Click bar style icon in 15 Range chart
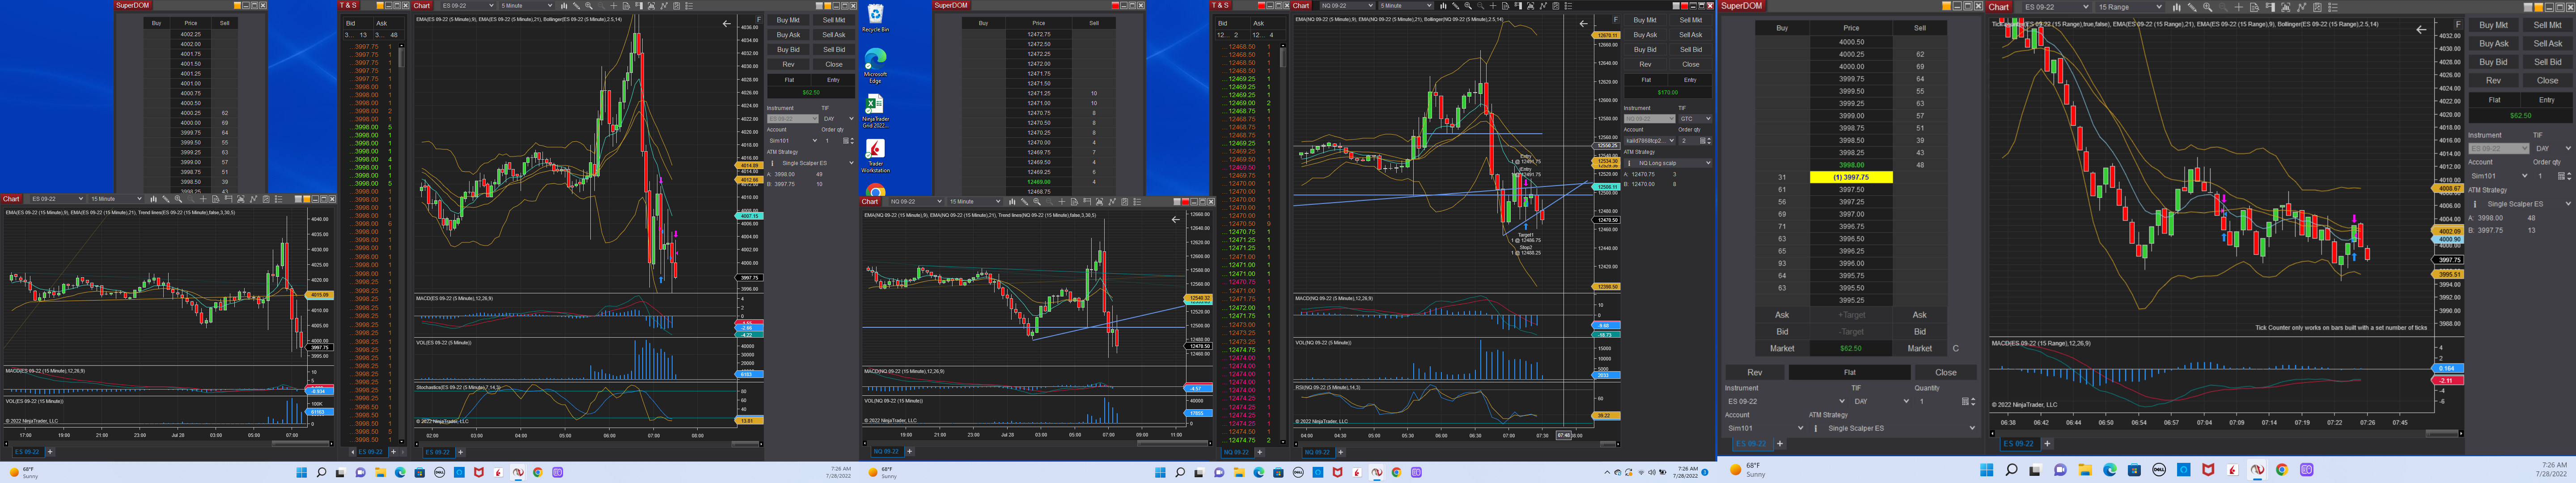The width and height of the screenshot is (2576, 483). click(x=2177, y=7)
